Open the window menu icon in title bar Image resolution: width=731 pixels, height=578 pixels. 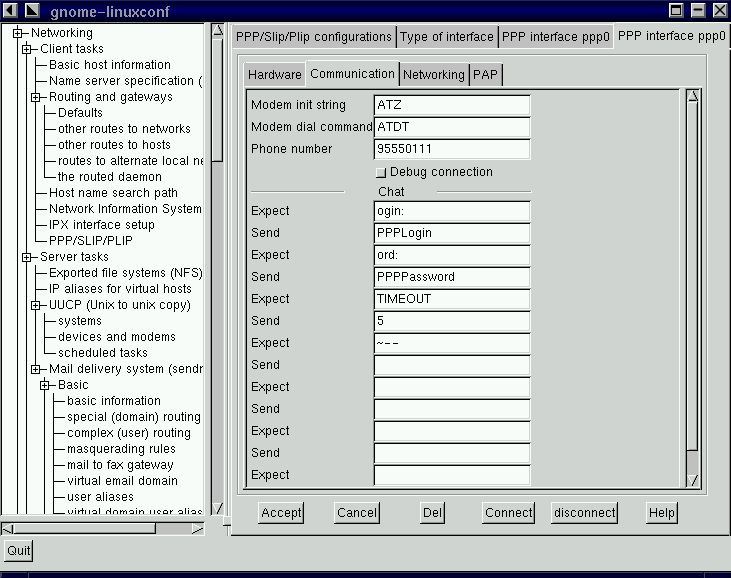(10, 10)
